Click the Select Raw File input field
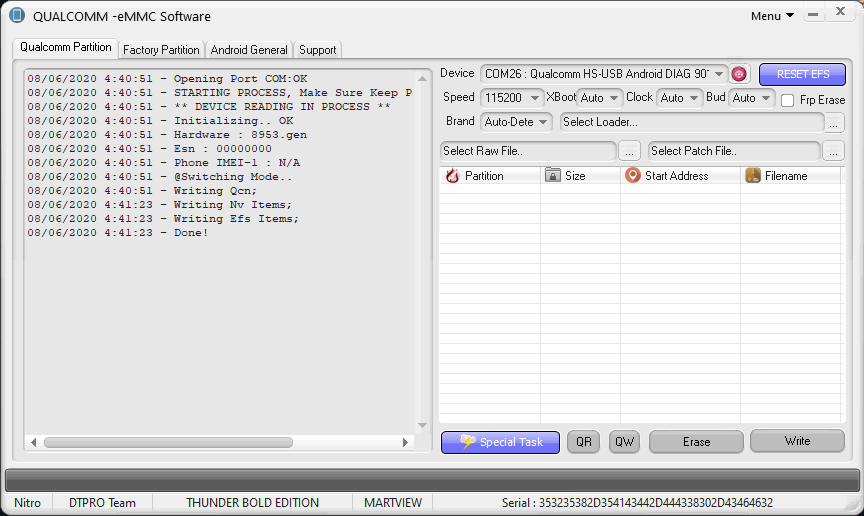The image size is (864, 516). (x=528, y=151)
